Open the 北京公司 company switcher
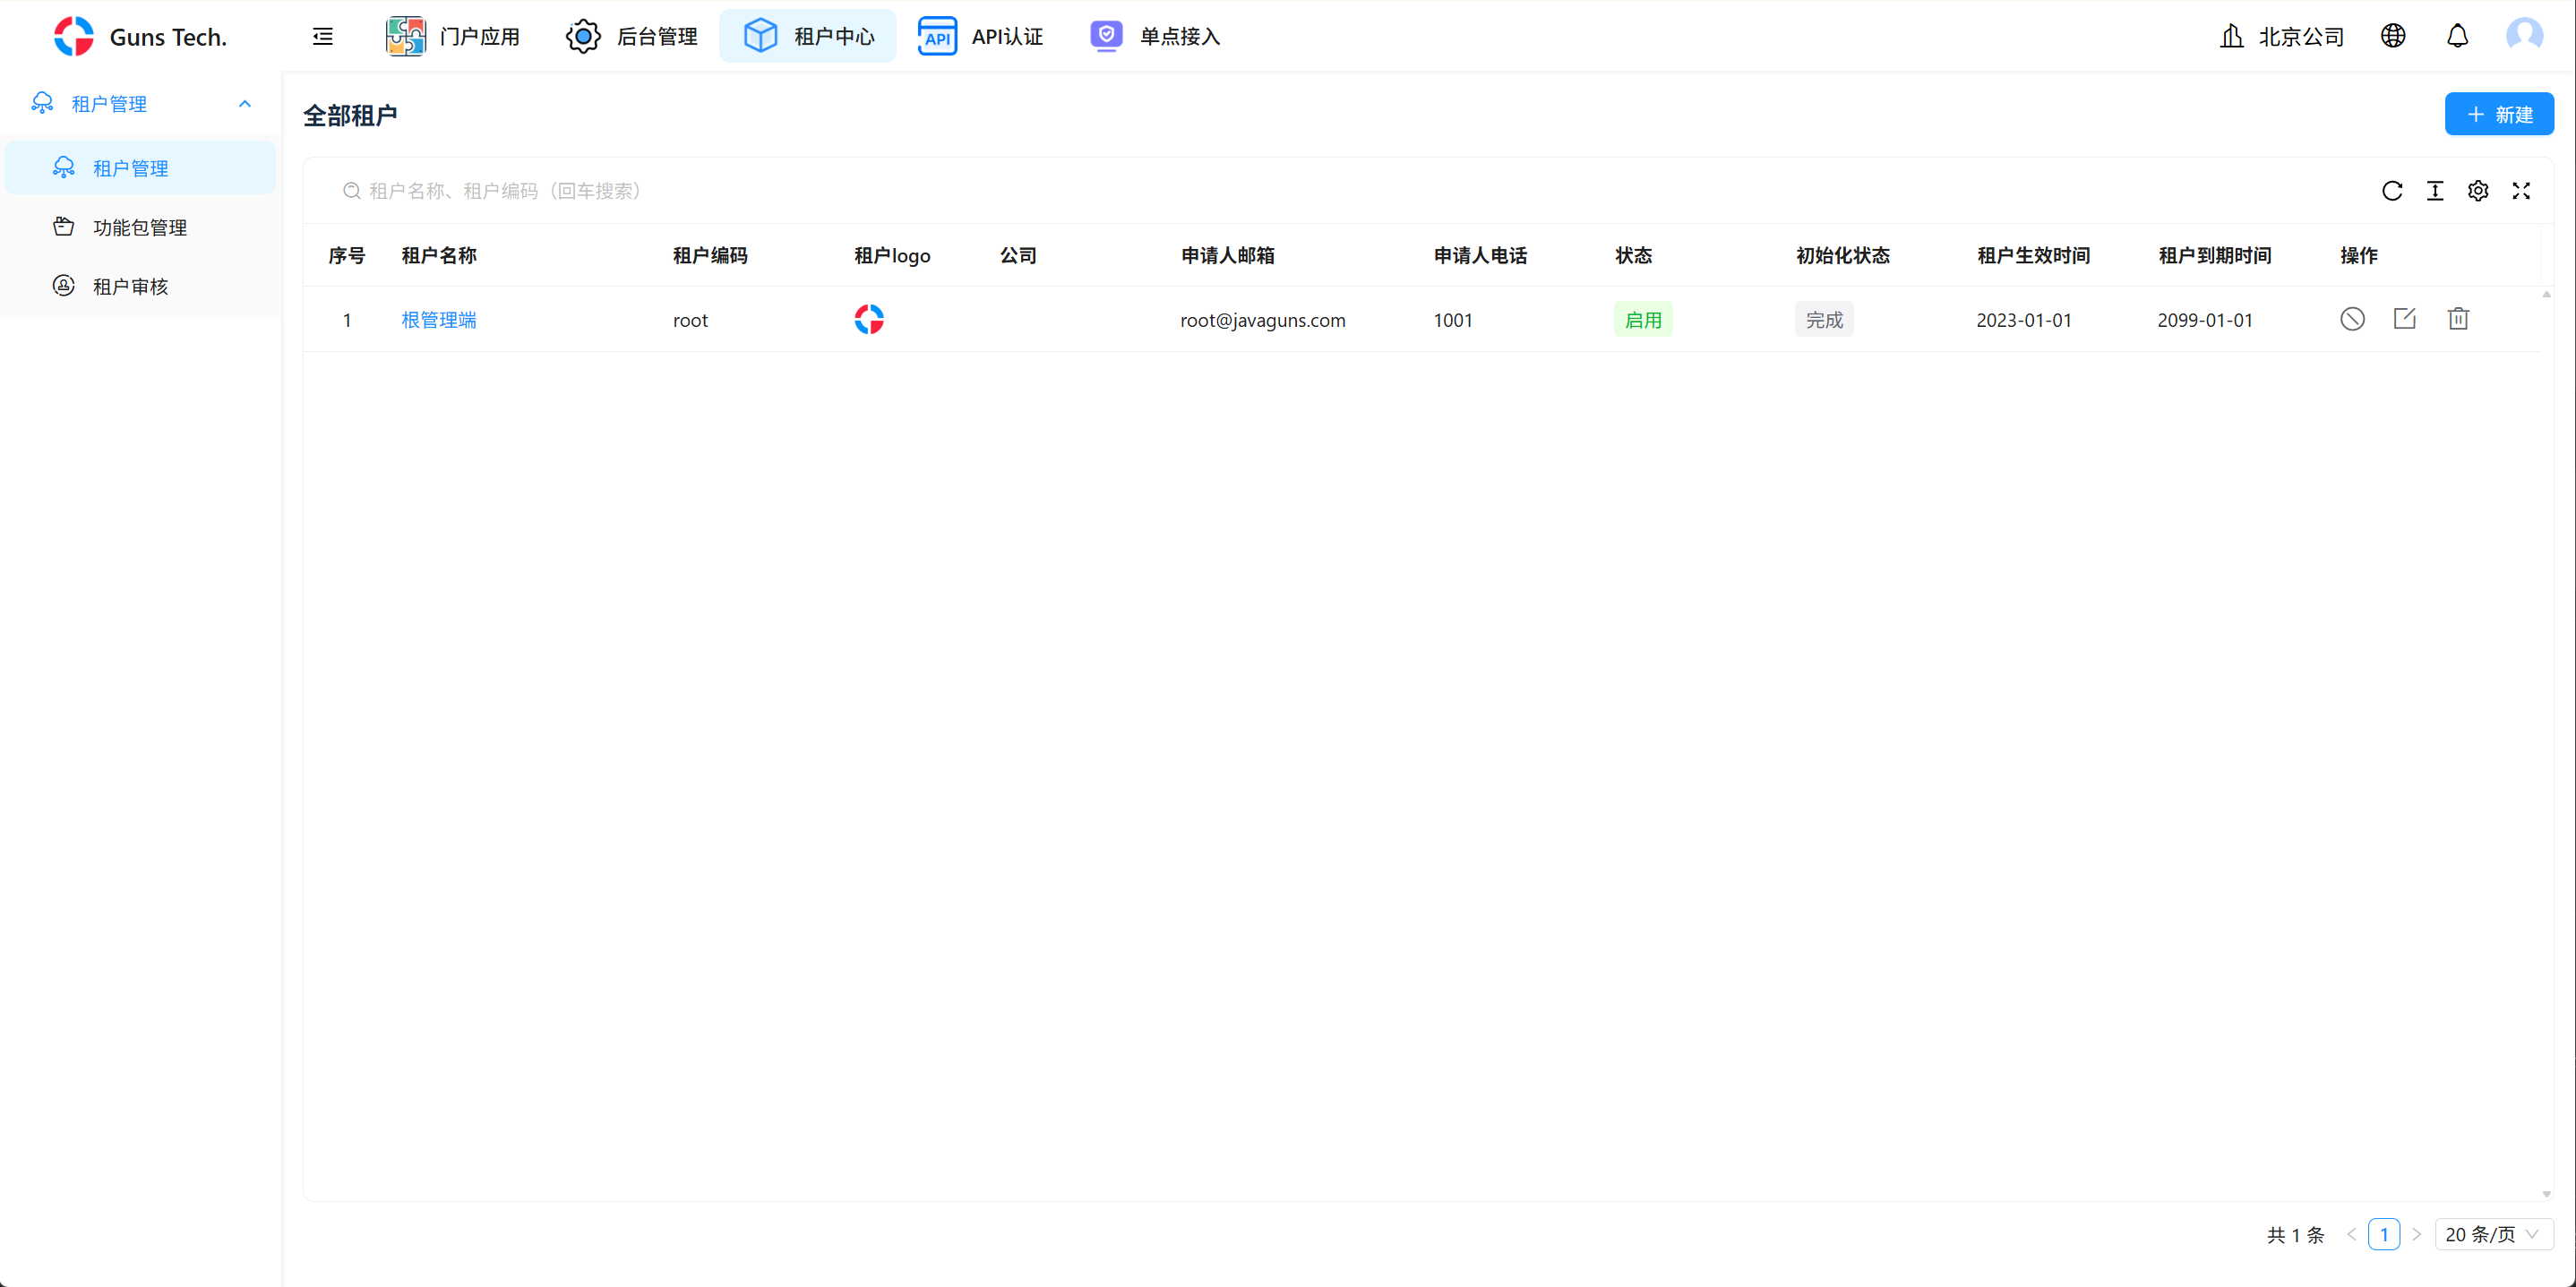Screen dimensions: 2576x1287 pos(2281,37)
